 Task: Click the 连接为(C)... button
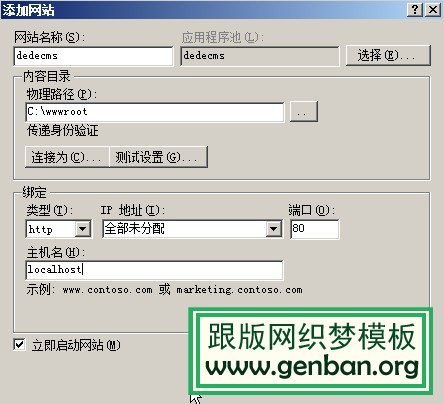point(67,157)
